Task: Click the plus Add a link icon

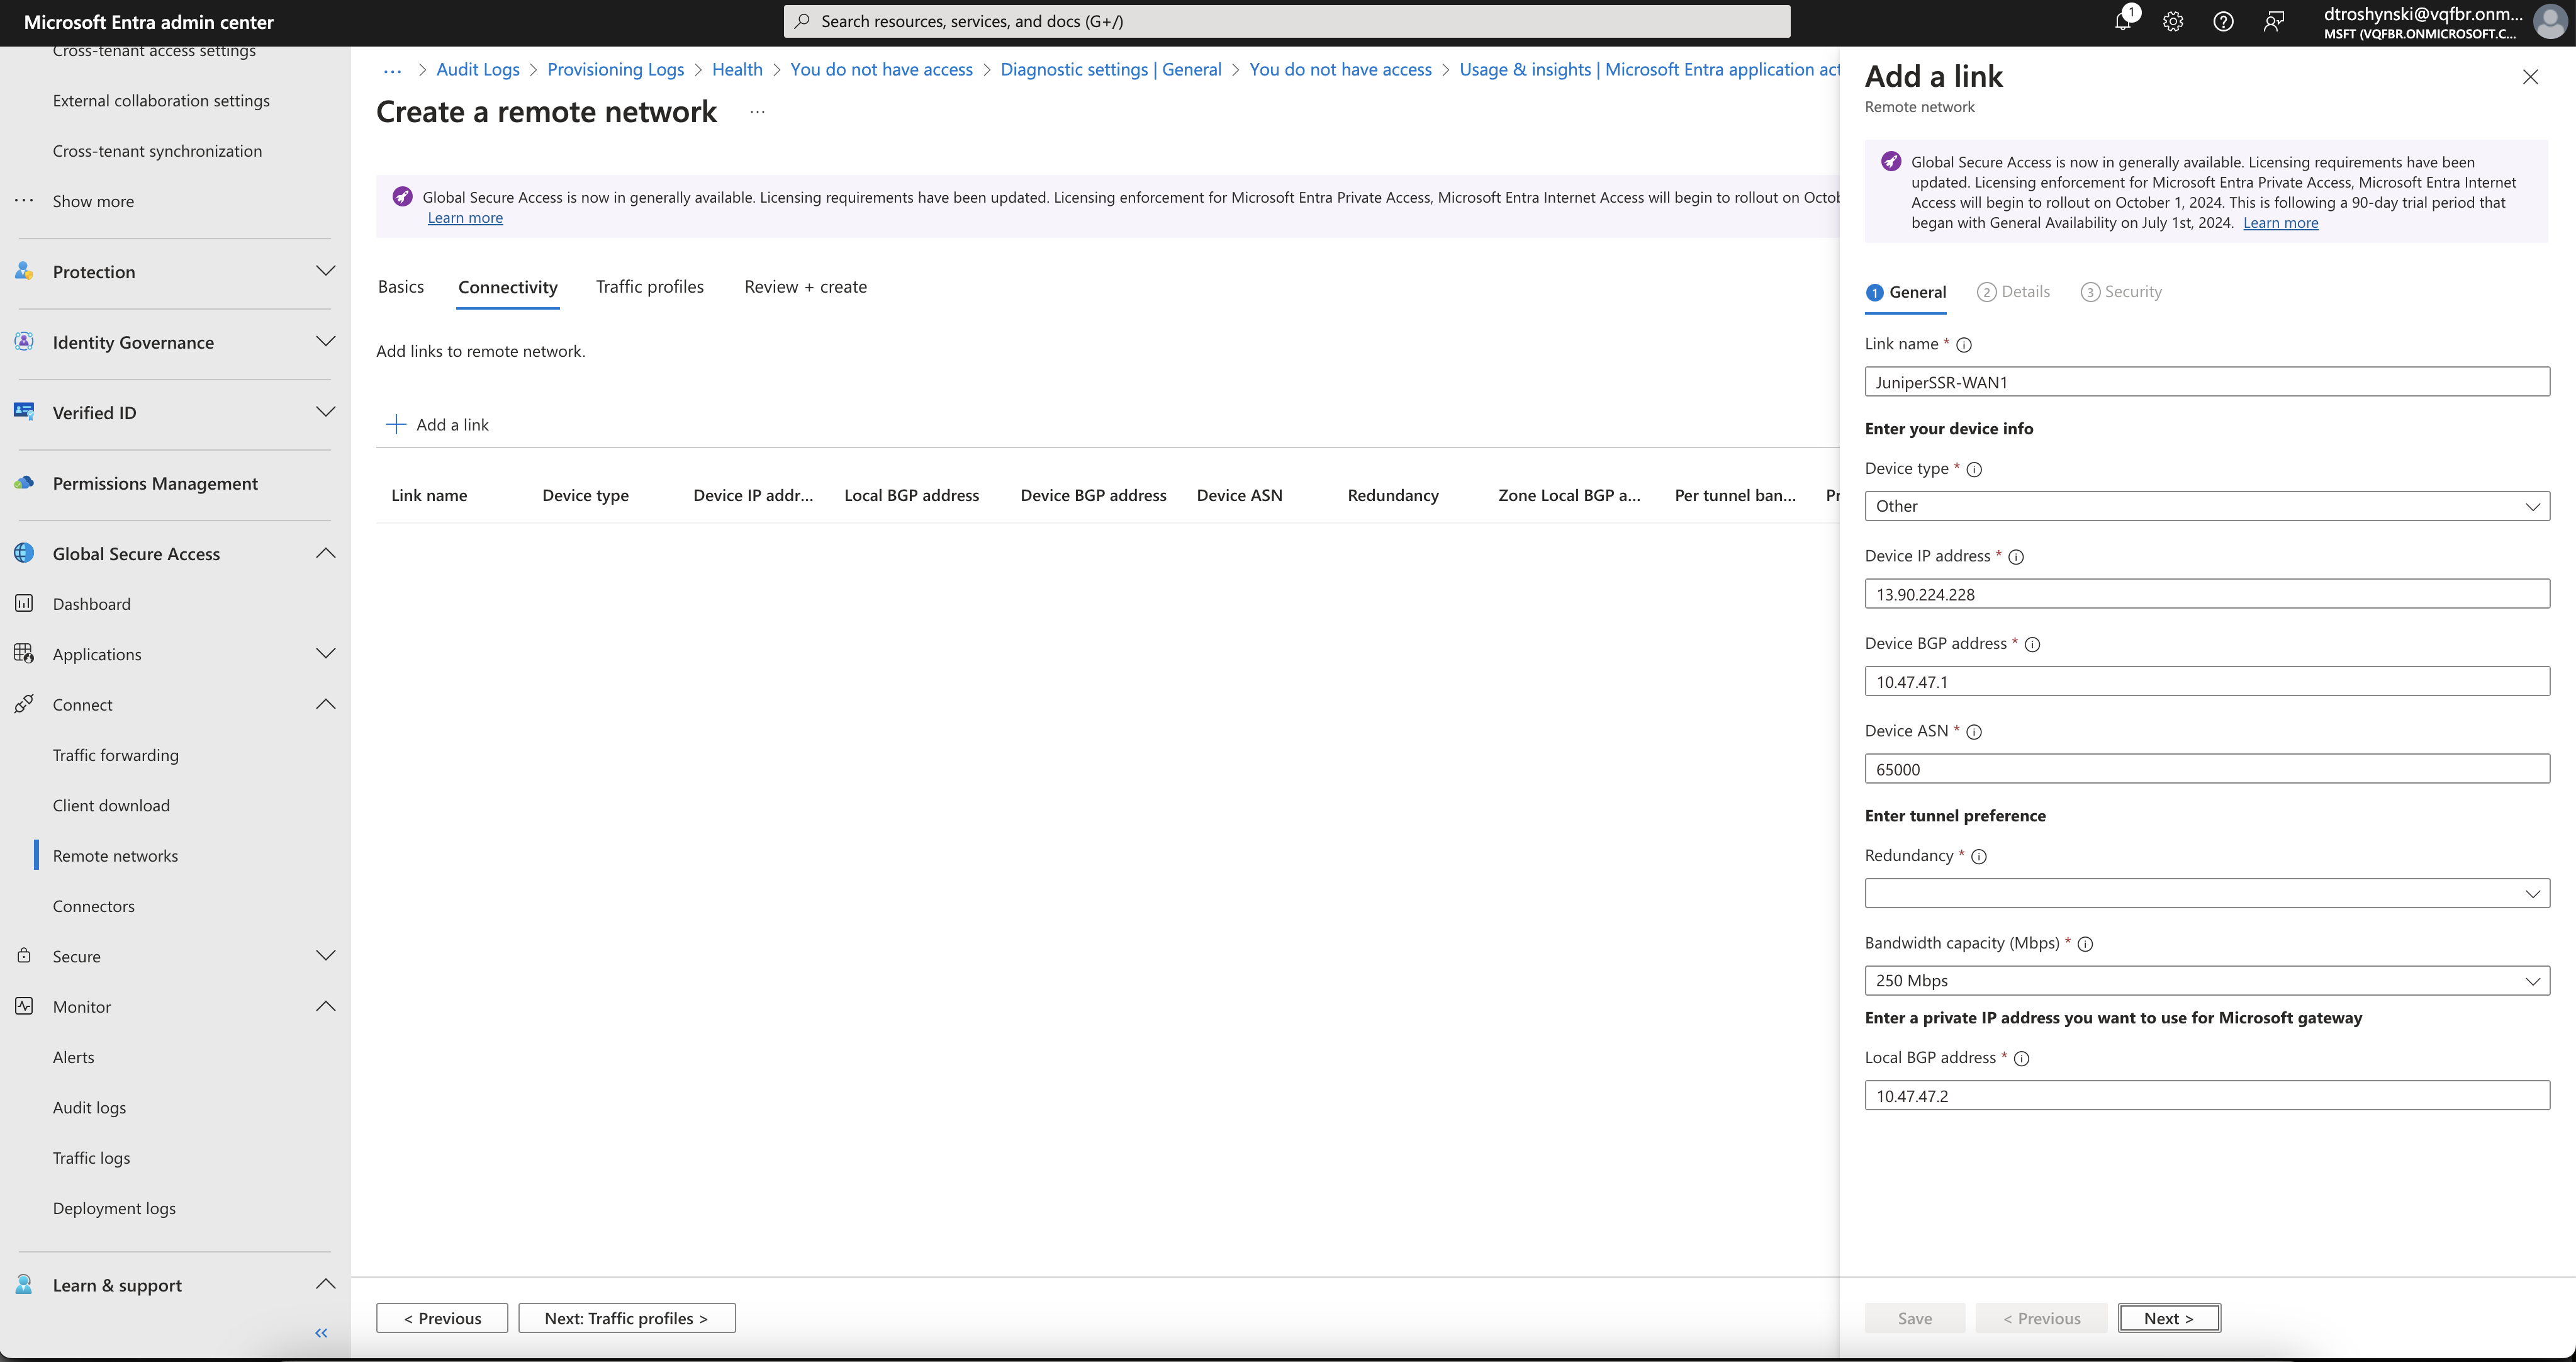Action: (x=396, y=425)
